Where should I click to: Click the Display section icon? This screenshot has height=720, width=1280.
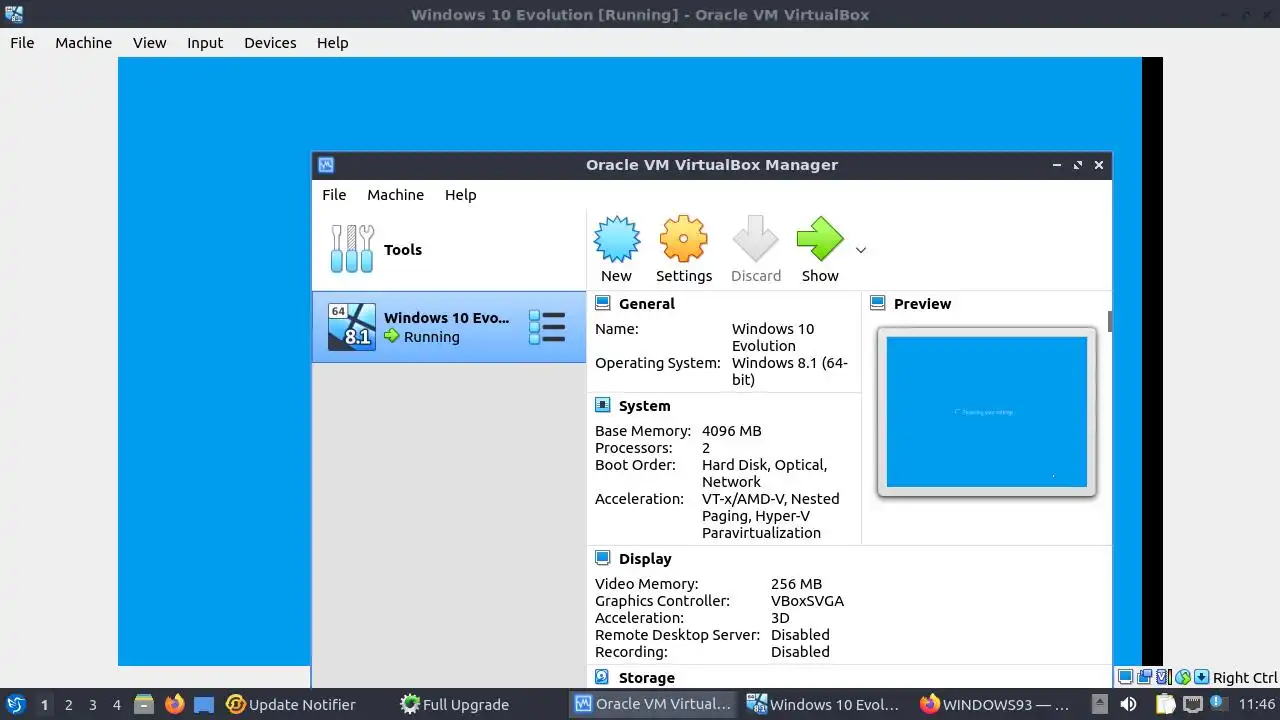pos(602,558)
